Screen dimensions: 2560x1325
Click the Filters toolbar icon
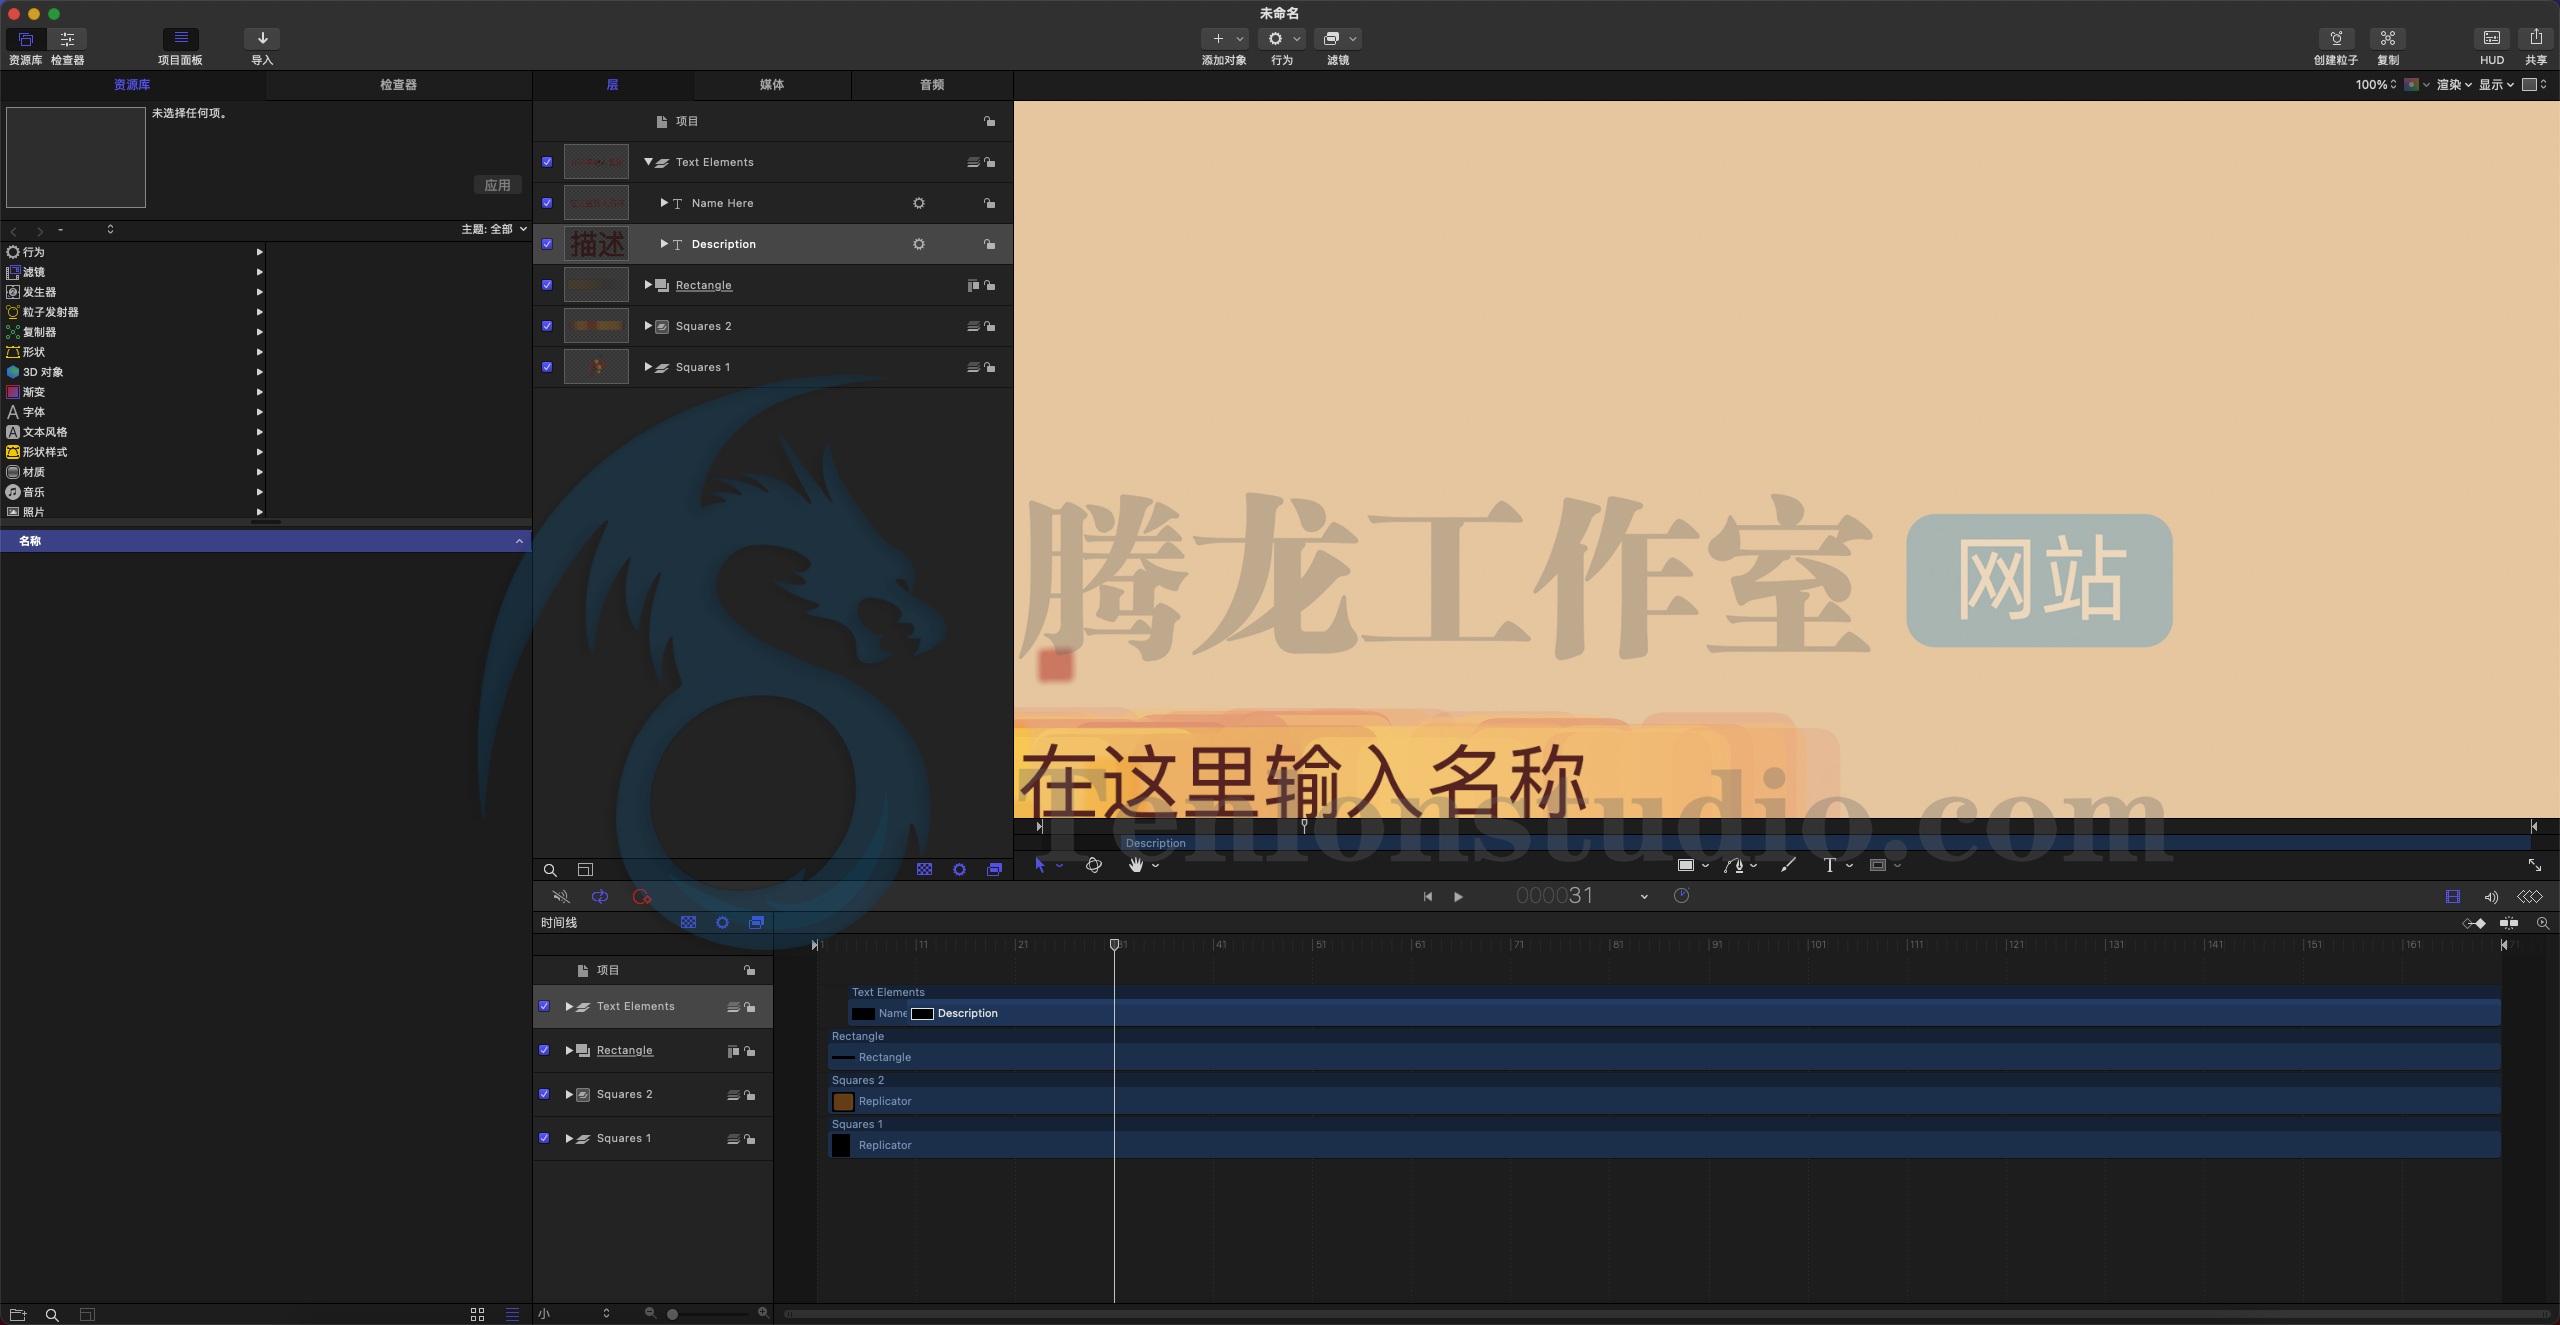1331,39
